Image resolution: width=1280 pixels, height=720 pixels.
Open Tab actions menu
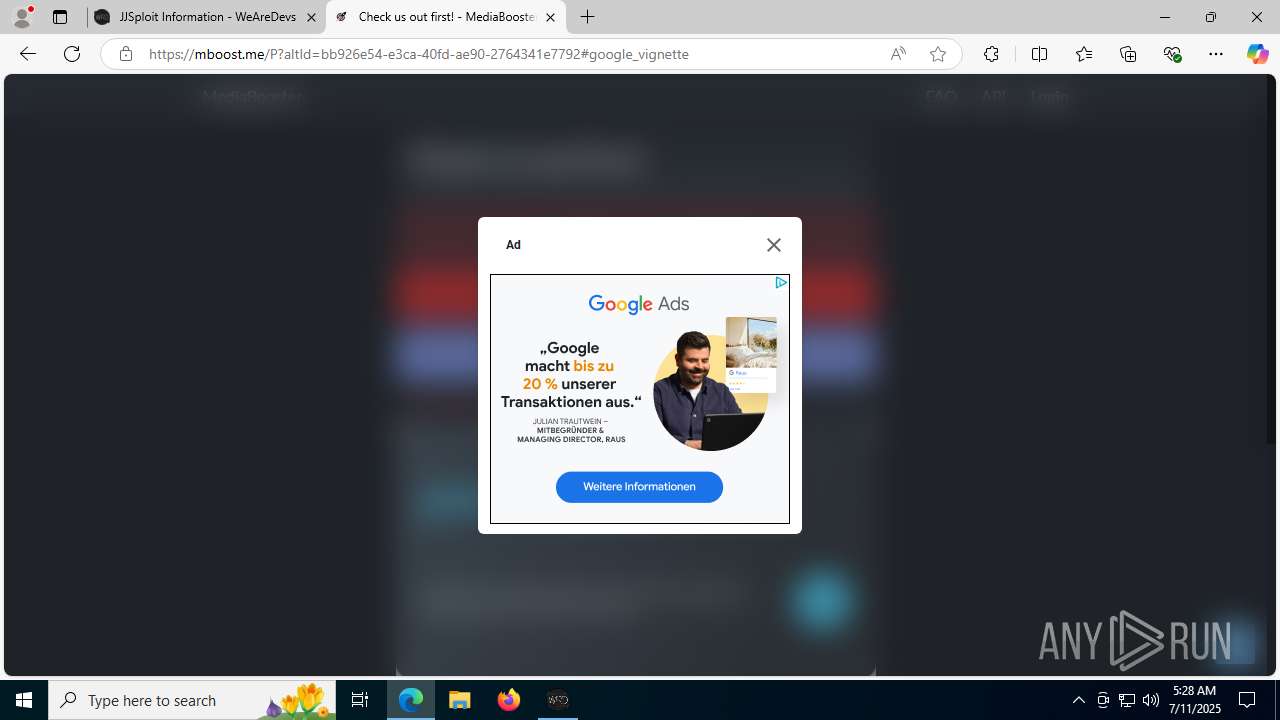tap(60, 17)
